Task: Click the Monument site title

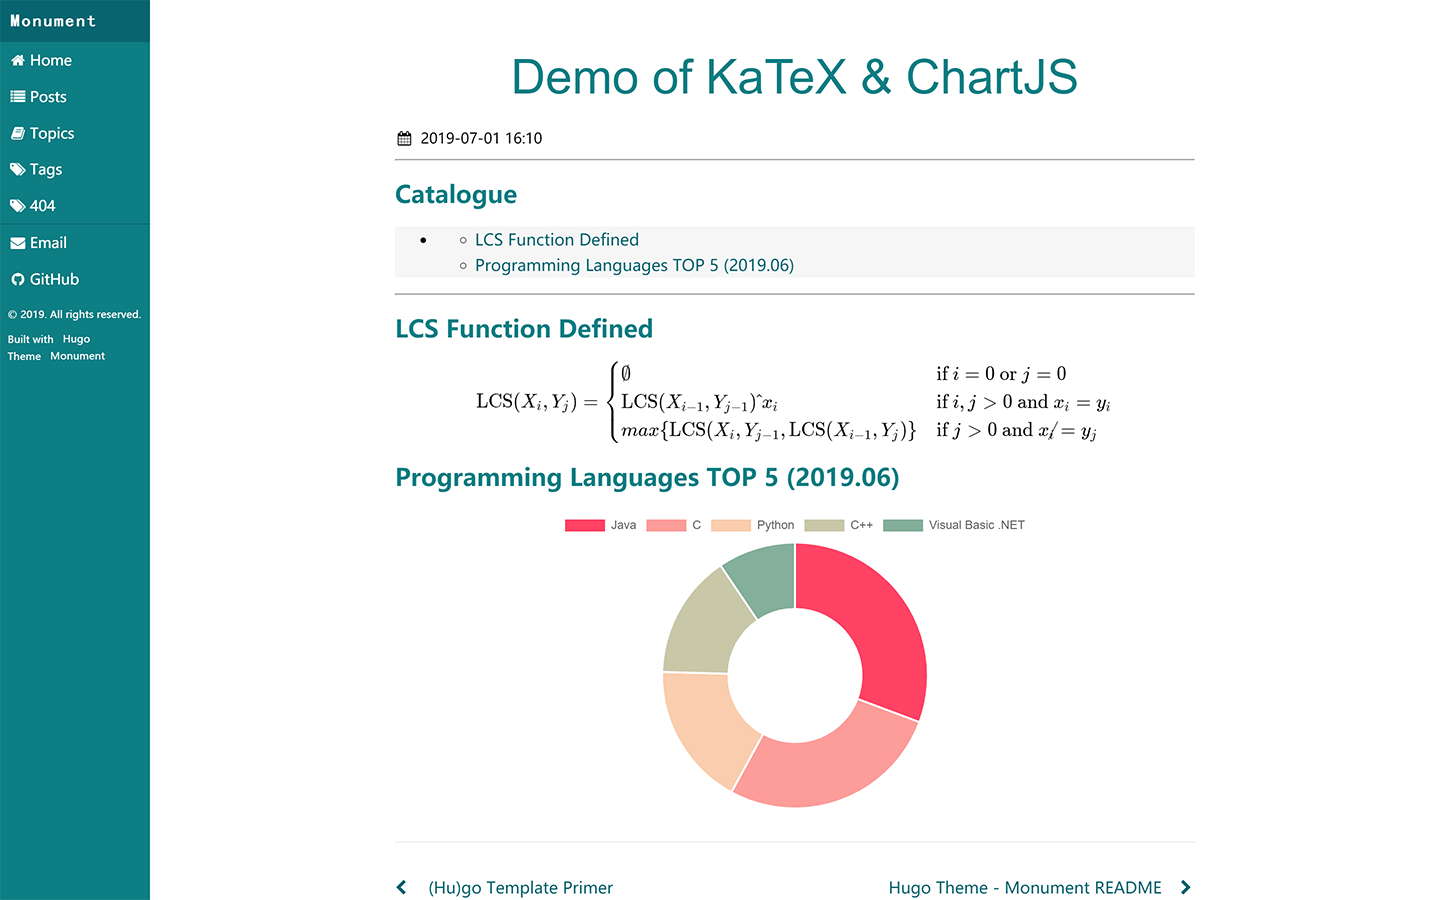Action: [53, 21]
